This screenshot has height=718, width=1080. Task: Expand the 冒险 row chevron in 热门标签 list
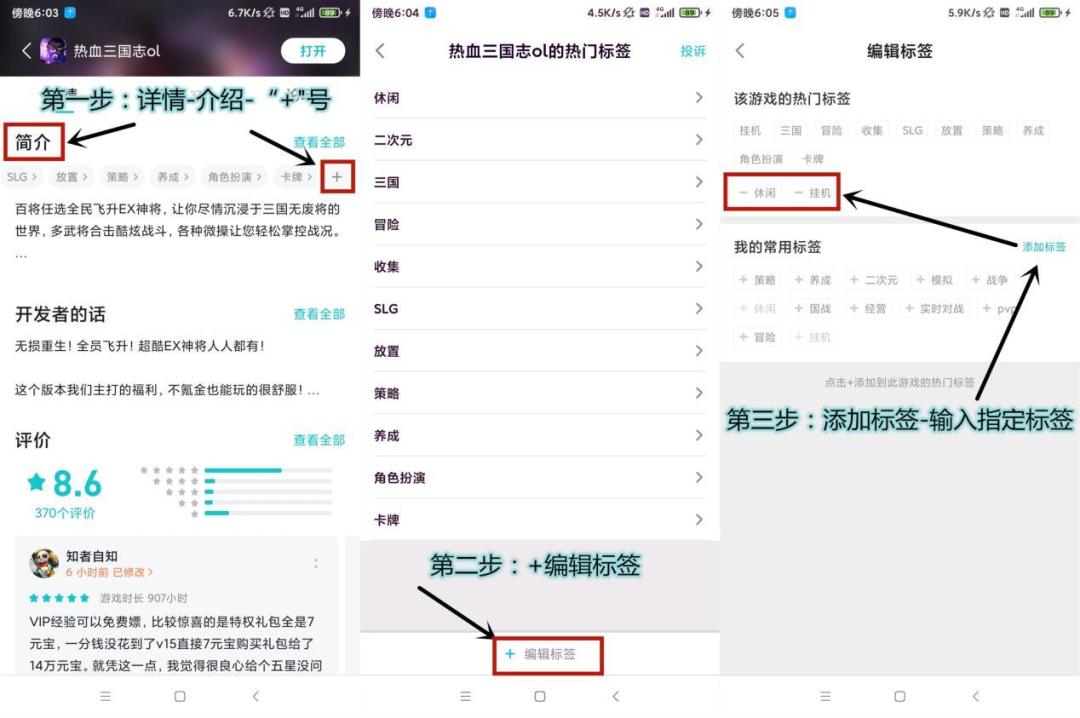[699, 224]
